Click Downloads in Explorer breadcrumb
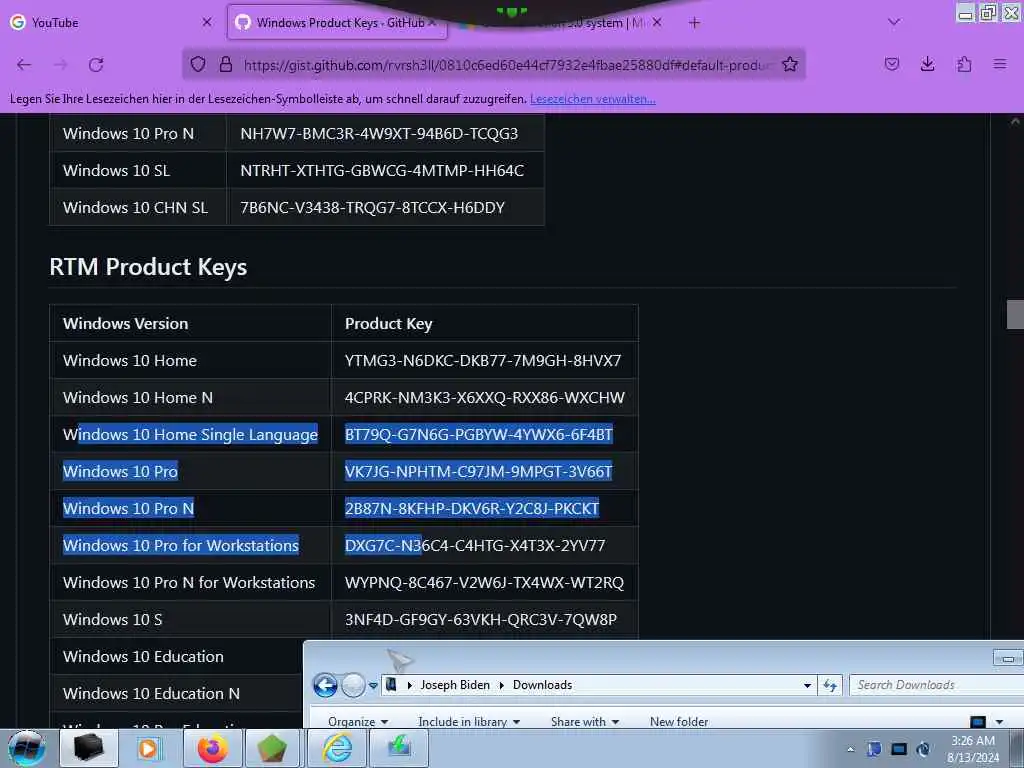 [x=542, y=684]
